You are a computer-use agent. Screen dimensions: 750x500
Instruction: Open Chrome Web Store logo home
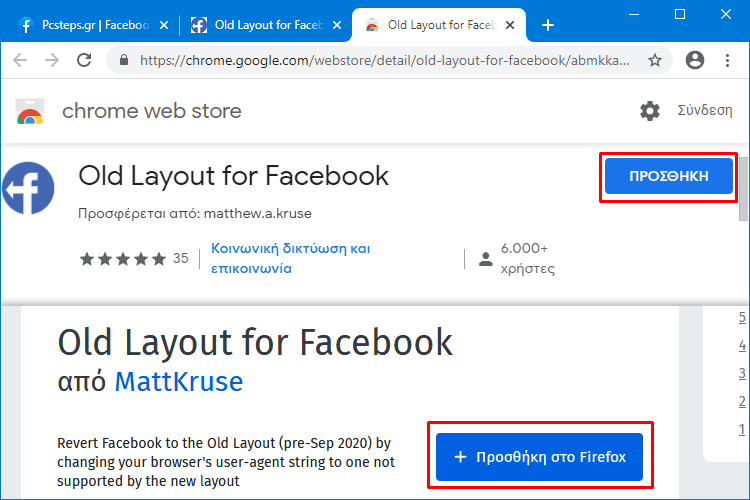30,111
